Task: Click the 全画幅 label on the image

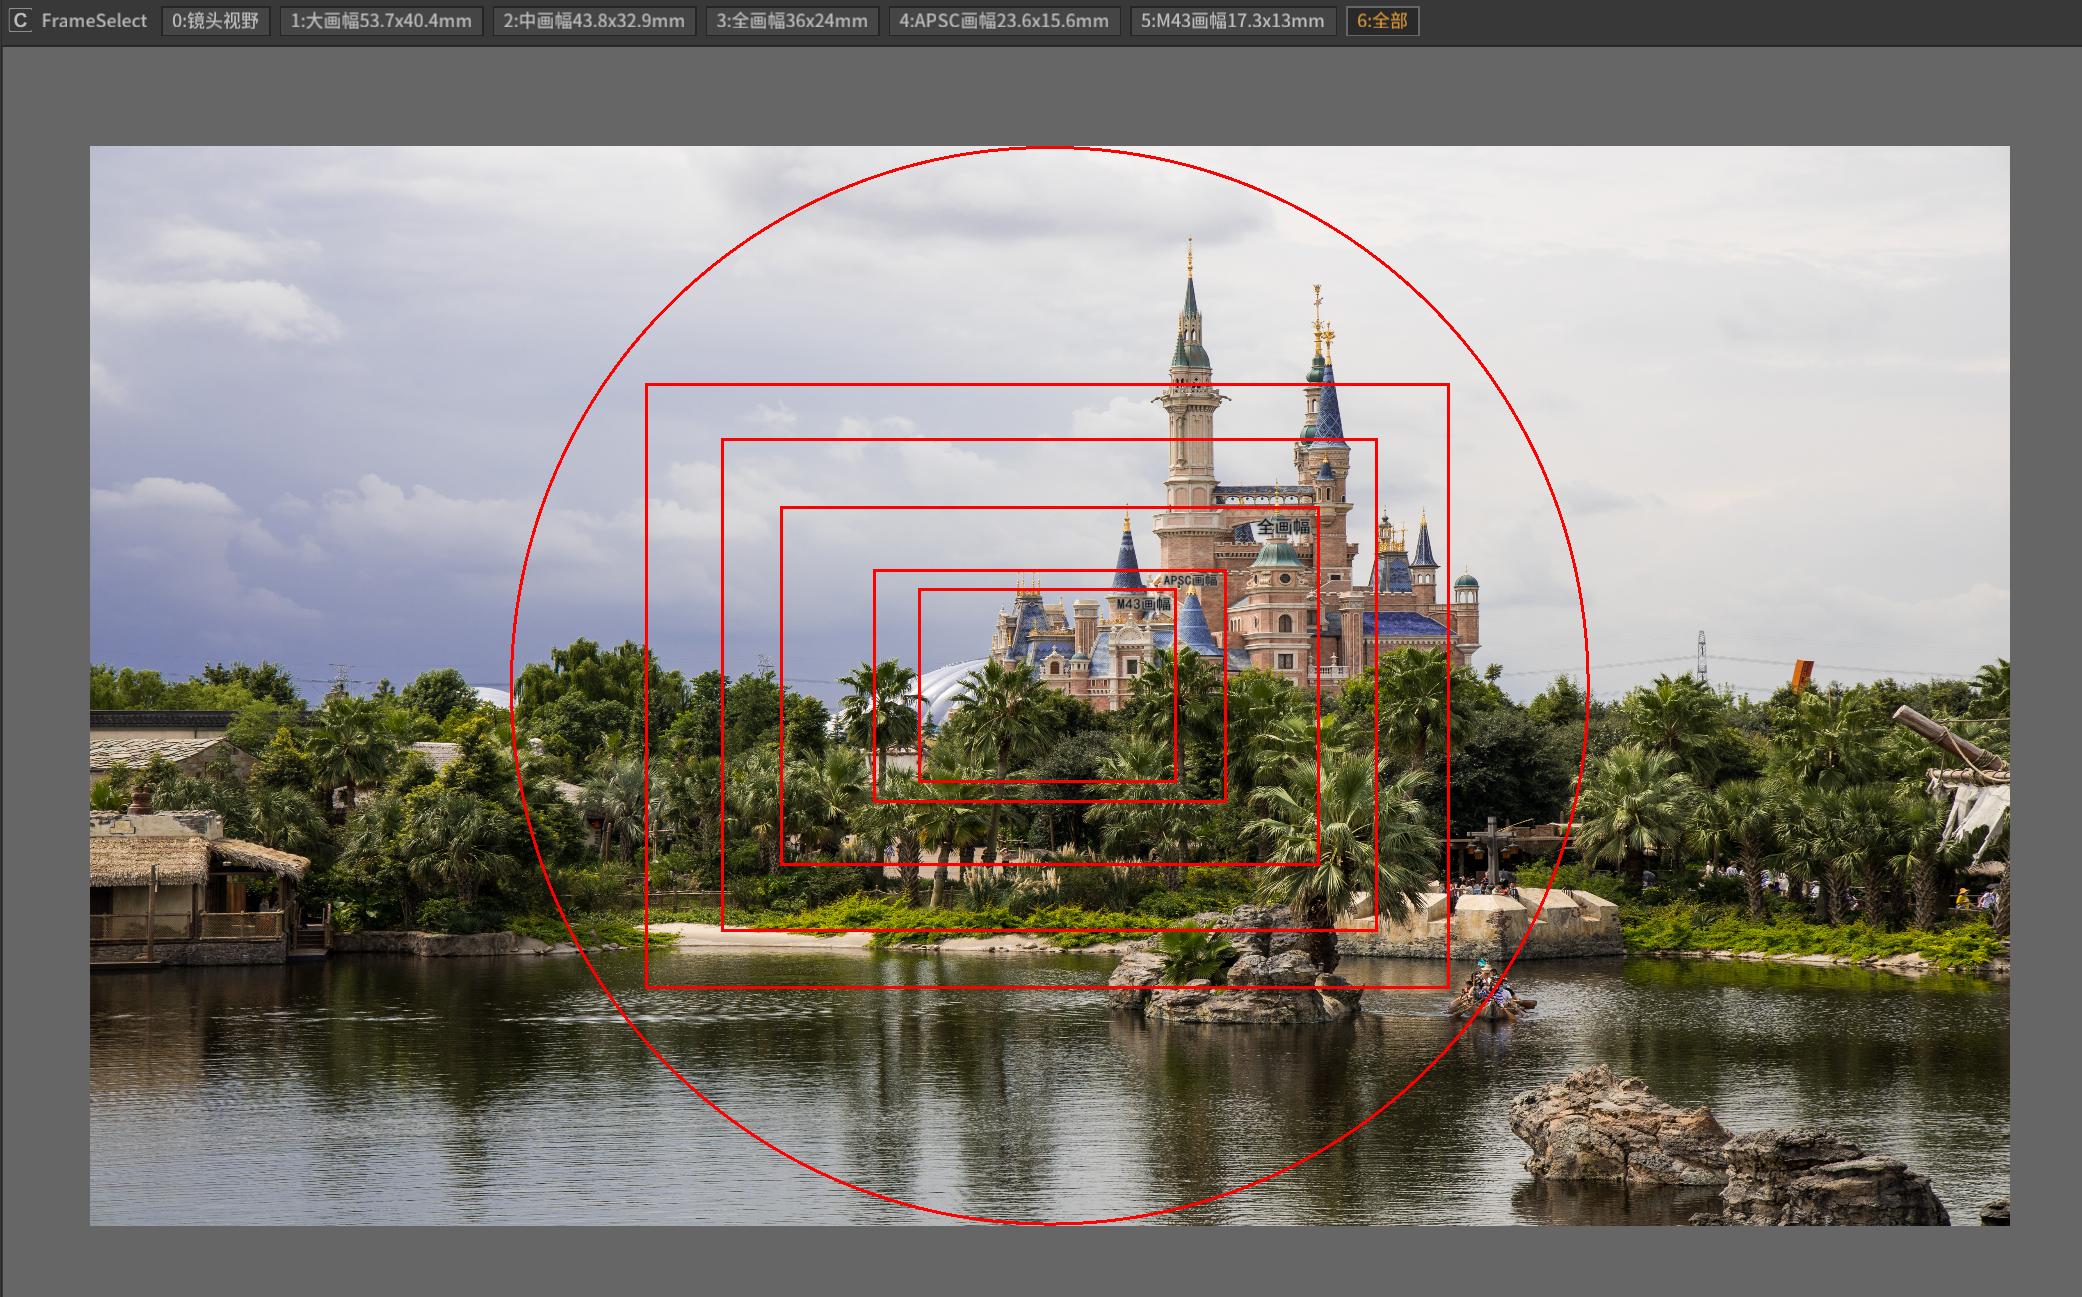Action: tap(1282, 527)
